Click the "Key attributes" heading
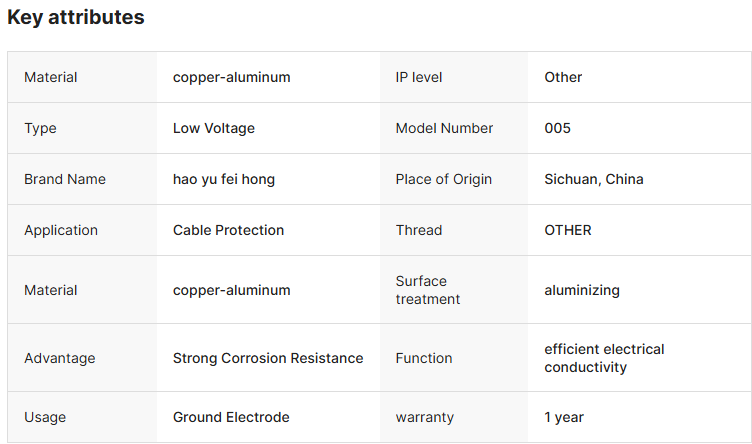Image resolution: width=752 pixels, height=444 pixels. (x=76, y=18)
